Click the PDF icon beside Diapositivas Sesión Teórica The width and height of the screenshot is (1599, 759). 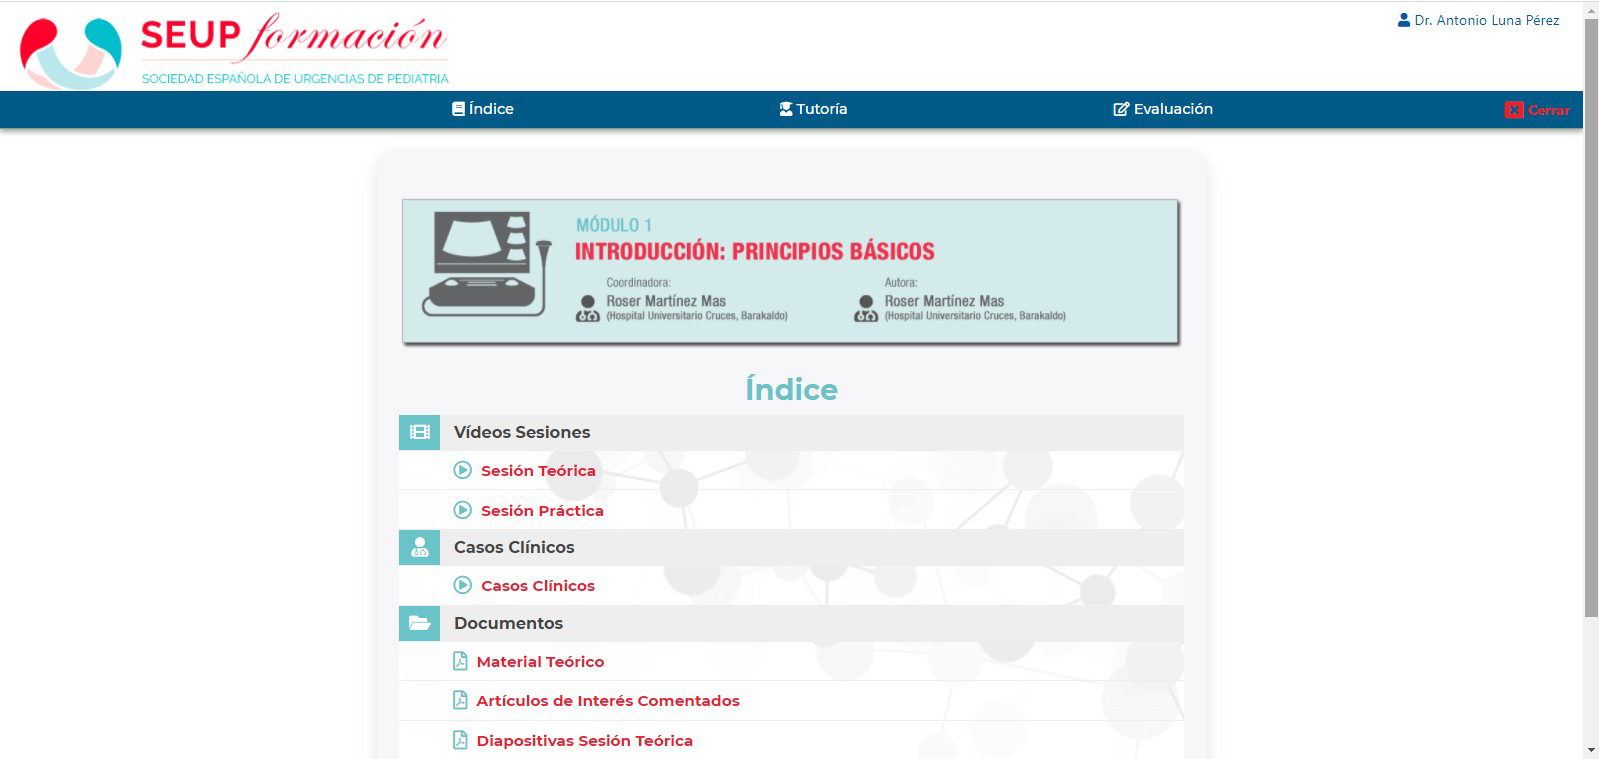(x=460, y=740)
